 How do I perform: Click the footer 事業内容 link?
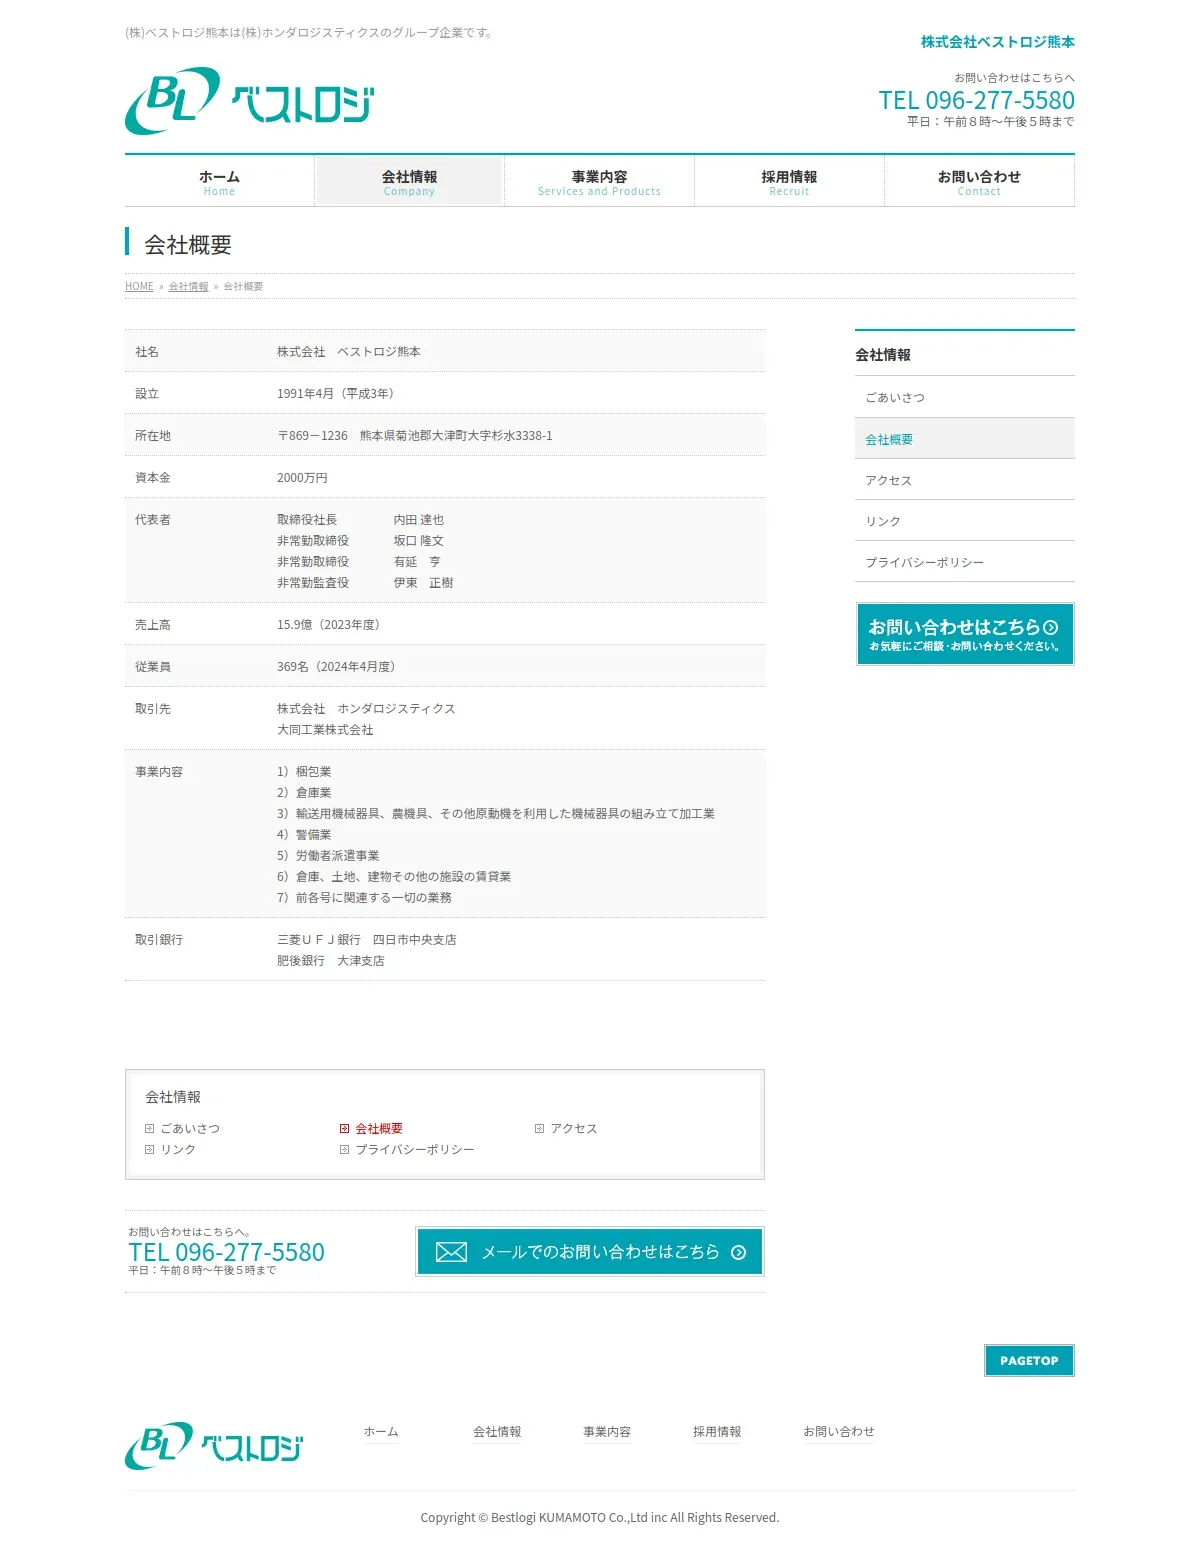click(x=607, y=1432)
